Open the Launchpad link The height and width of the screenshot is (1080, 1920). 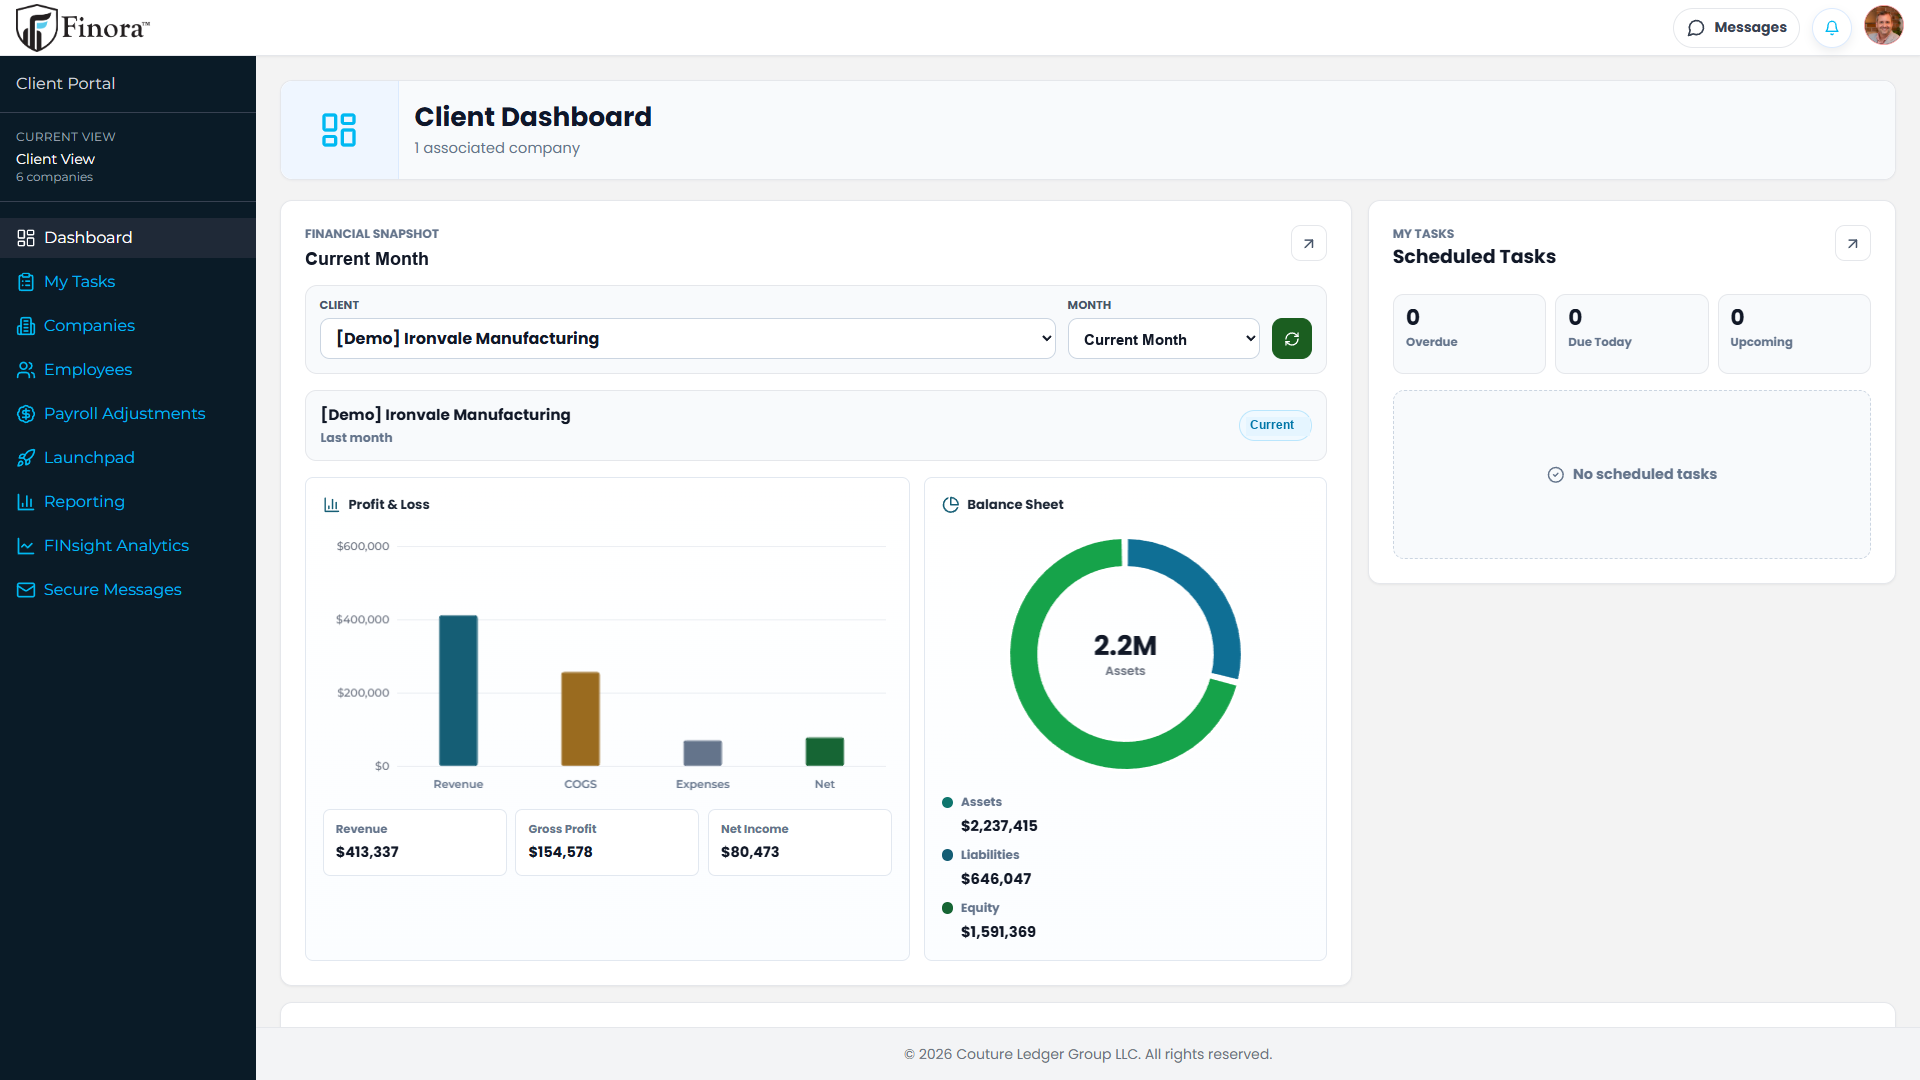128,458
